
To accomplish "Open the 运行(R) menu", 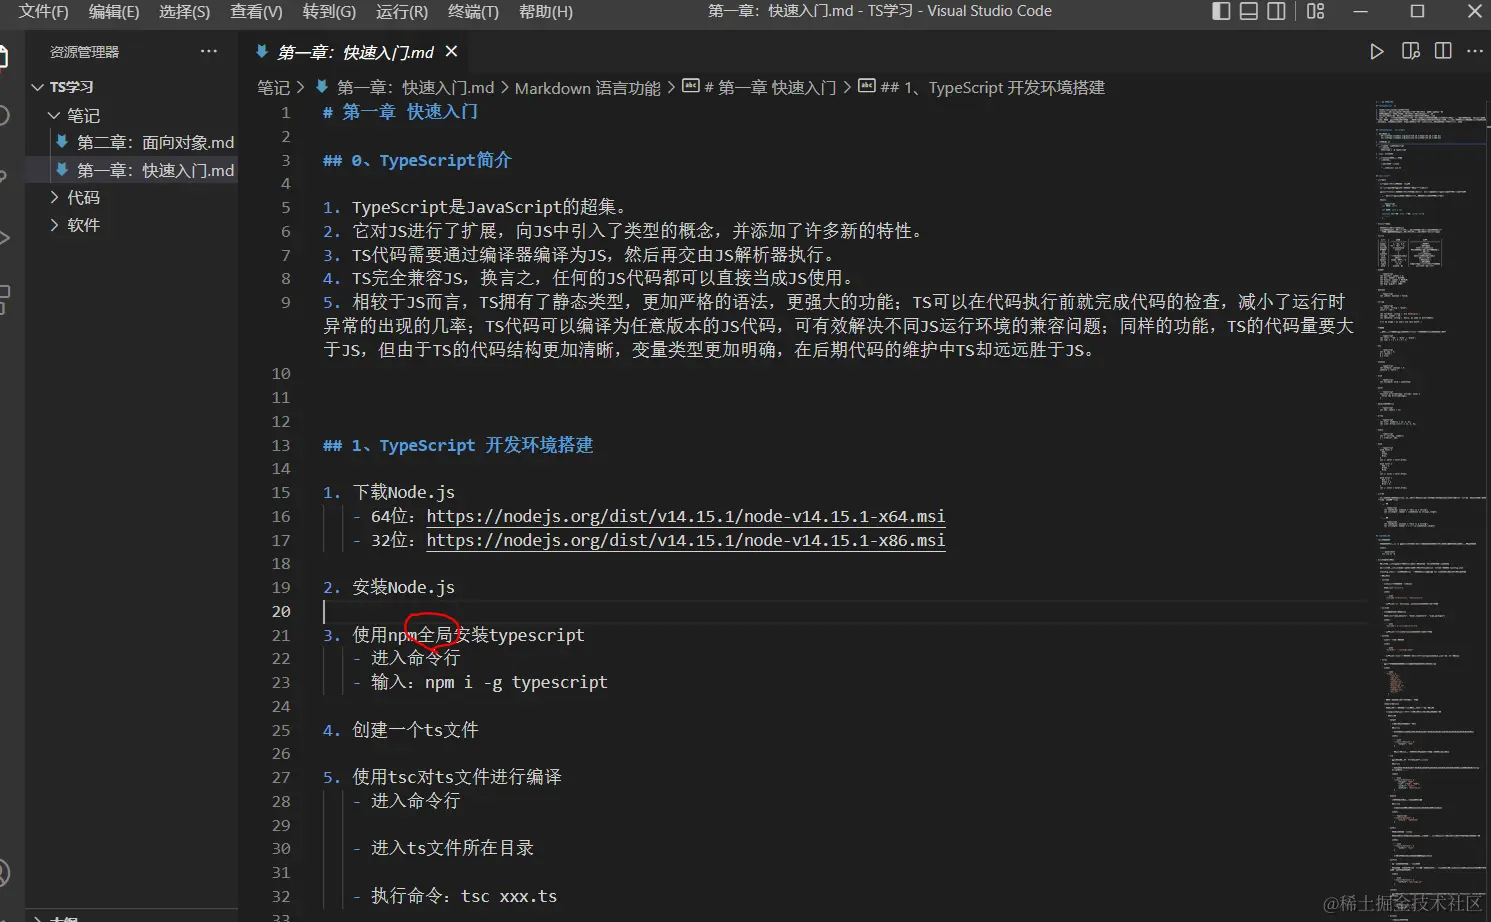I will [402, 11].
